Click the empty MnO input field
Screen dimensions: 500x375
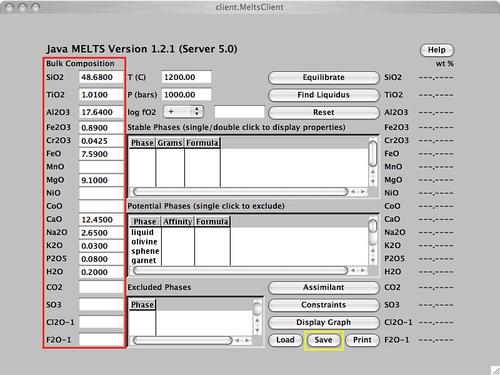(x=101, y=167)
